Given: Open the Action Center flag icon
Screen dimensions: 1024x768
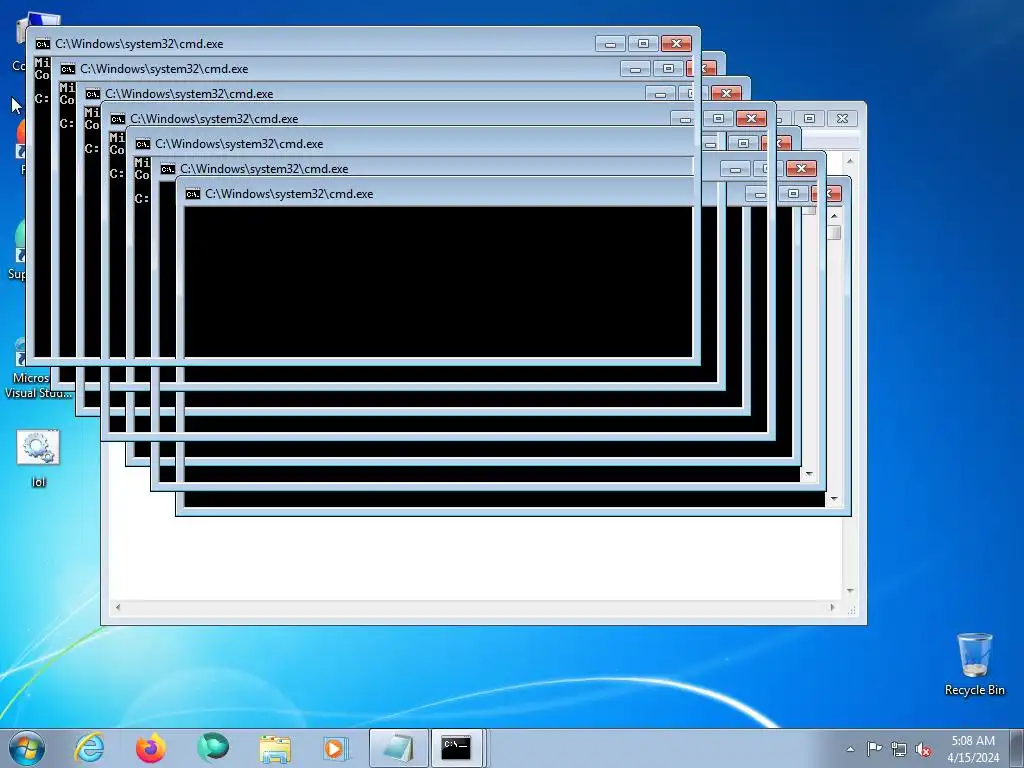Looking at the screenshot, I should click(x=874, y=748).
